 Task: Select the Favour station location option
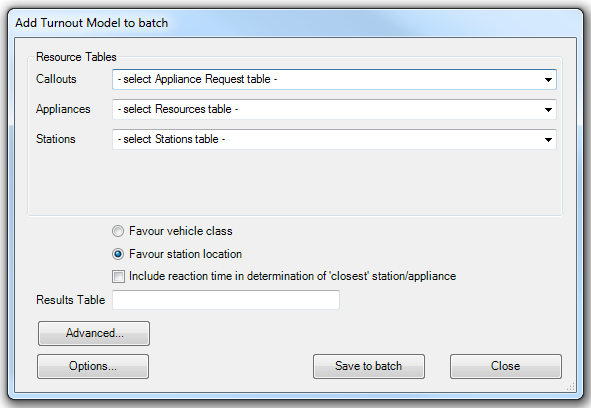click(x=118, y=254)
